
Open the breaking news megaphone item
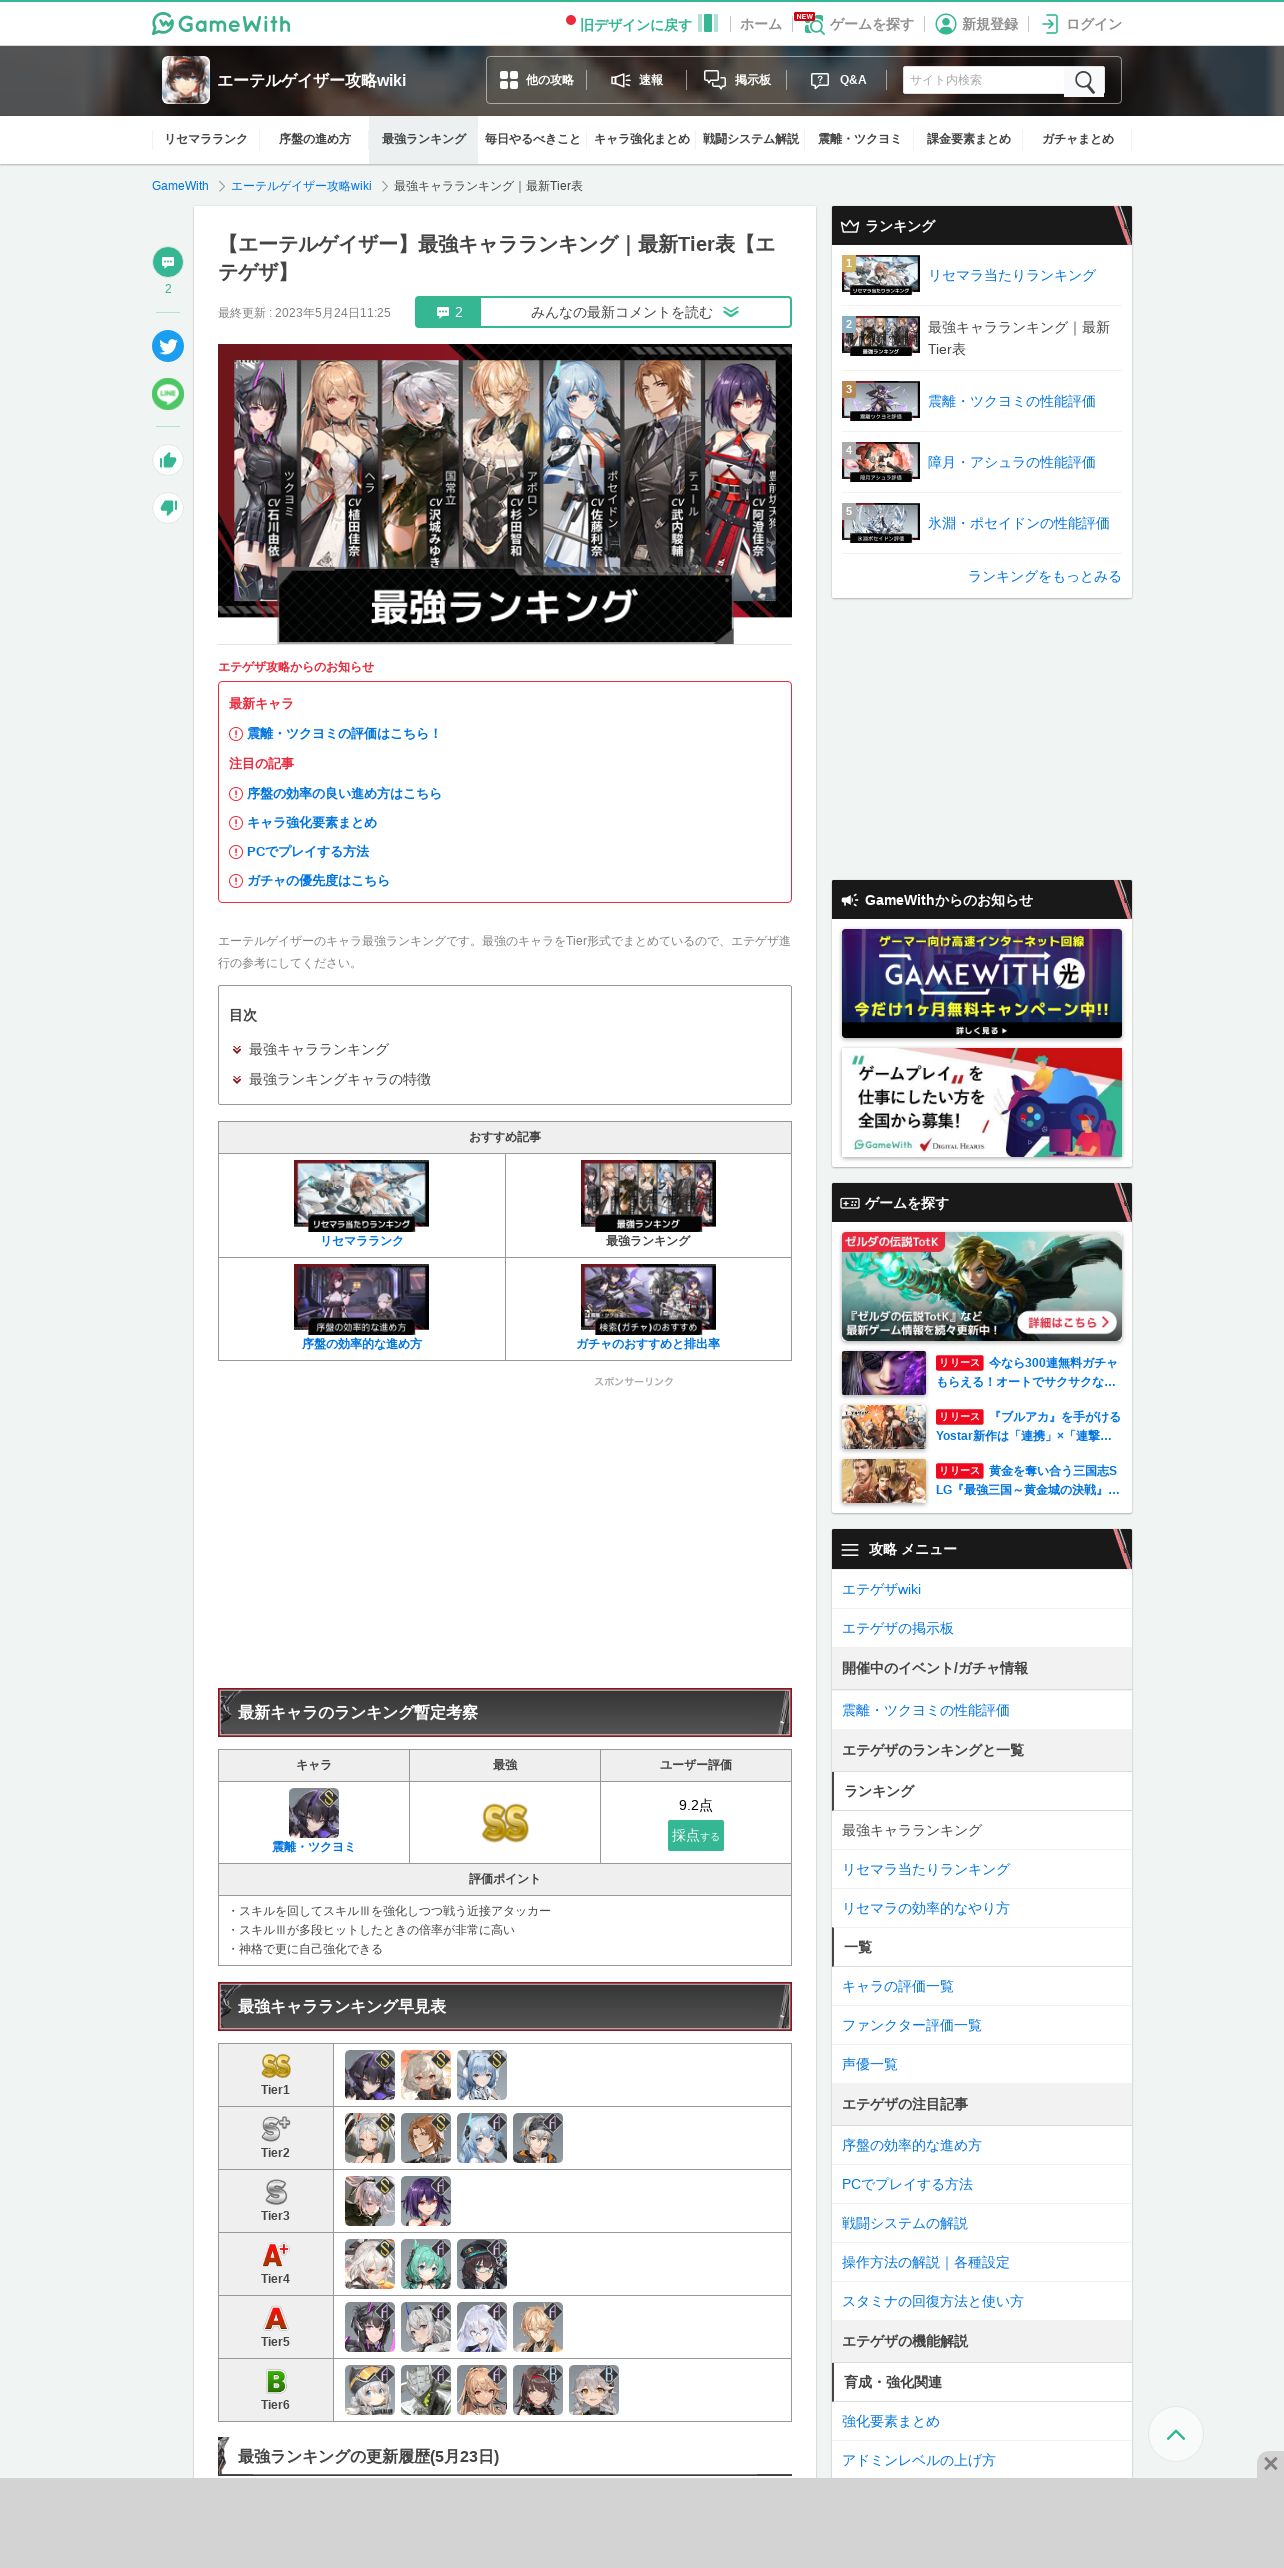point(637,80)
